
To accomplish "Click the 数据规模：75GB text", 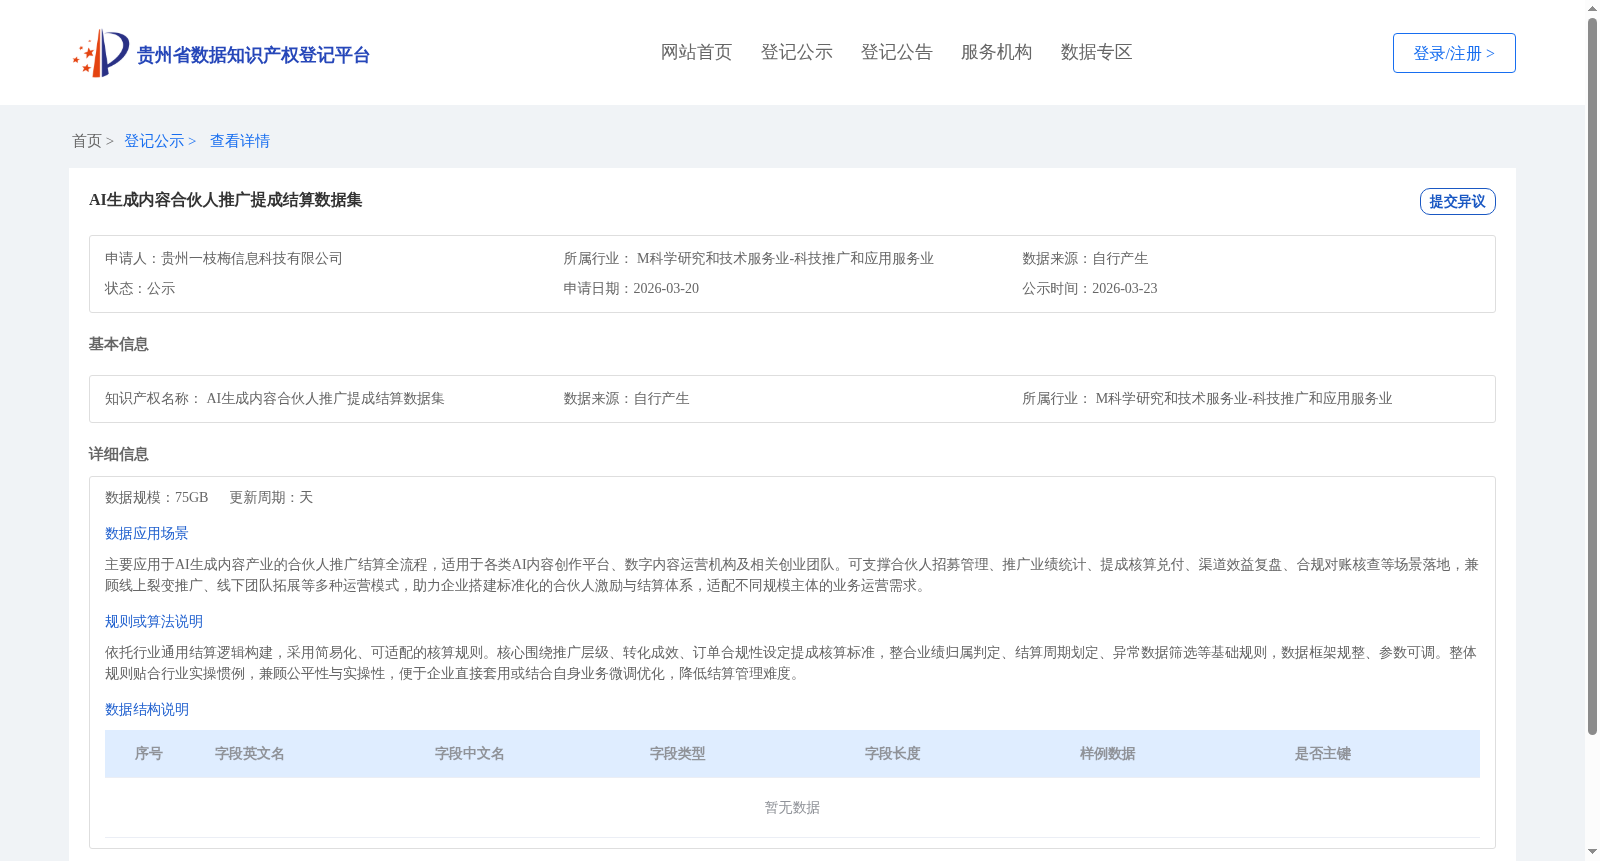I will (156, 497).
